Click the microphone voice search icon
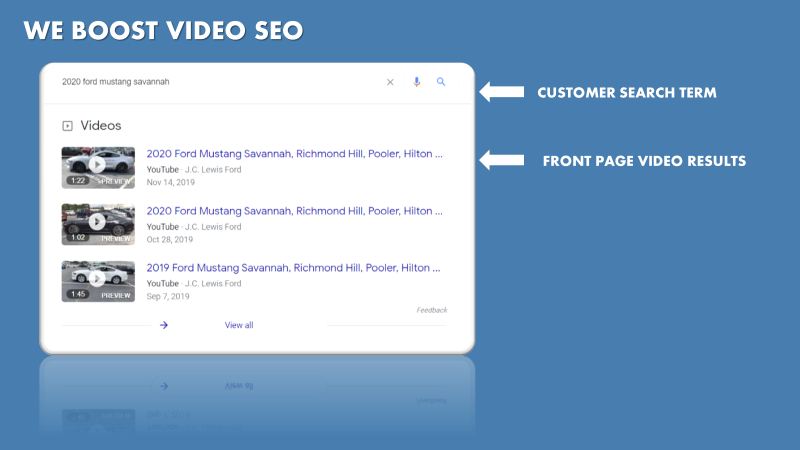800x450 pixels. coord(417,82)
